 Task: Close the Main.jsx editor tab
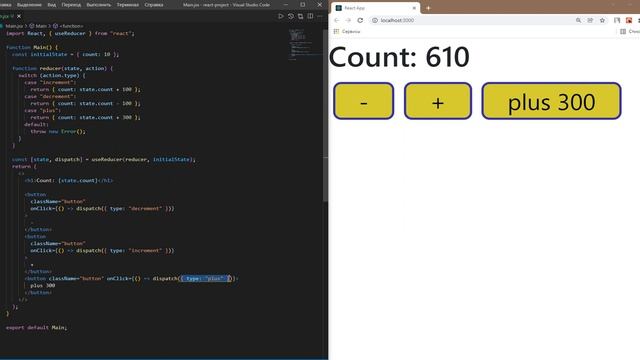click(x=19, y=16)
